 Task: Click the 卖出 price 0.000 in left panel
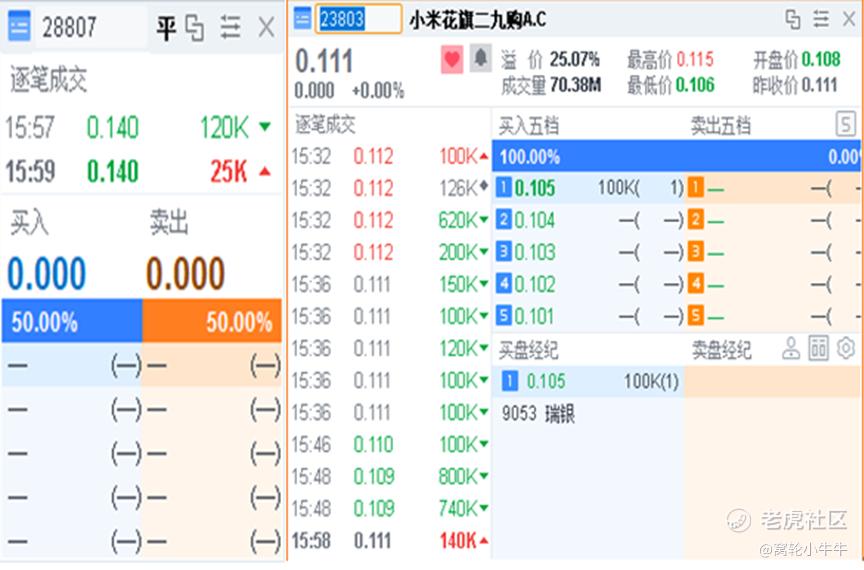point(186,273)
